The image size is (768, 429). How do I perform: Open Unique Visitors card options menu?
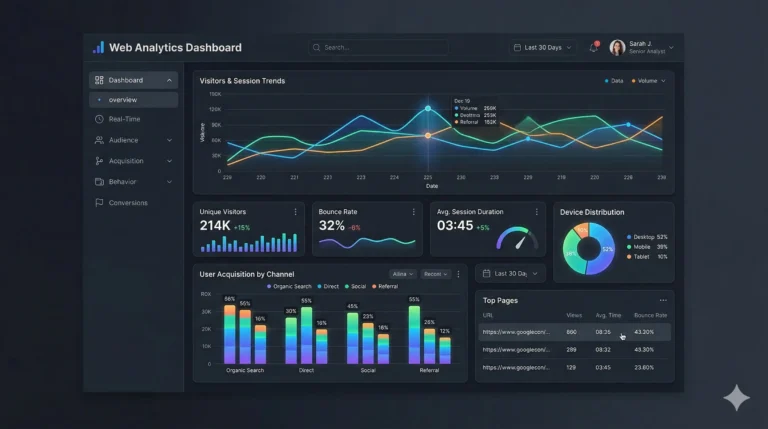[x=295, y=212]
